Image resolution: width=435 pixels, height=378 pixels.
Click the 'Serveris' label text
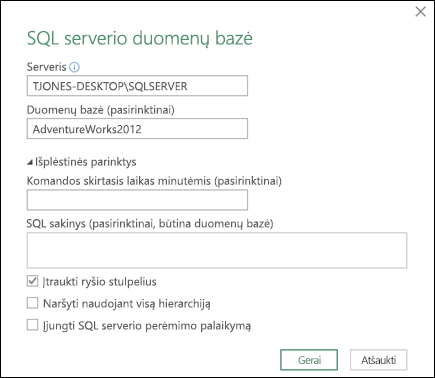[46, 67]
